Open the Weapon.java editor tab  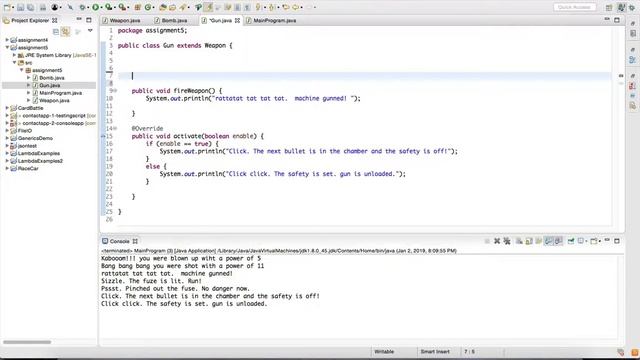[125, 20]
